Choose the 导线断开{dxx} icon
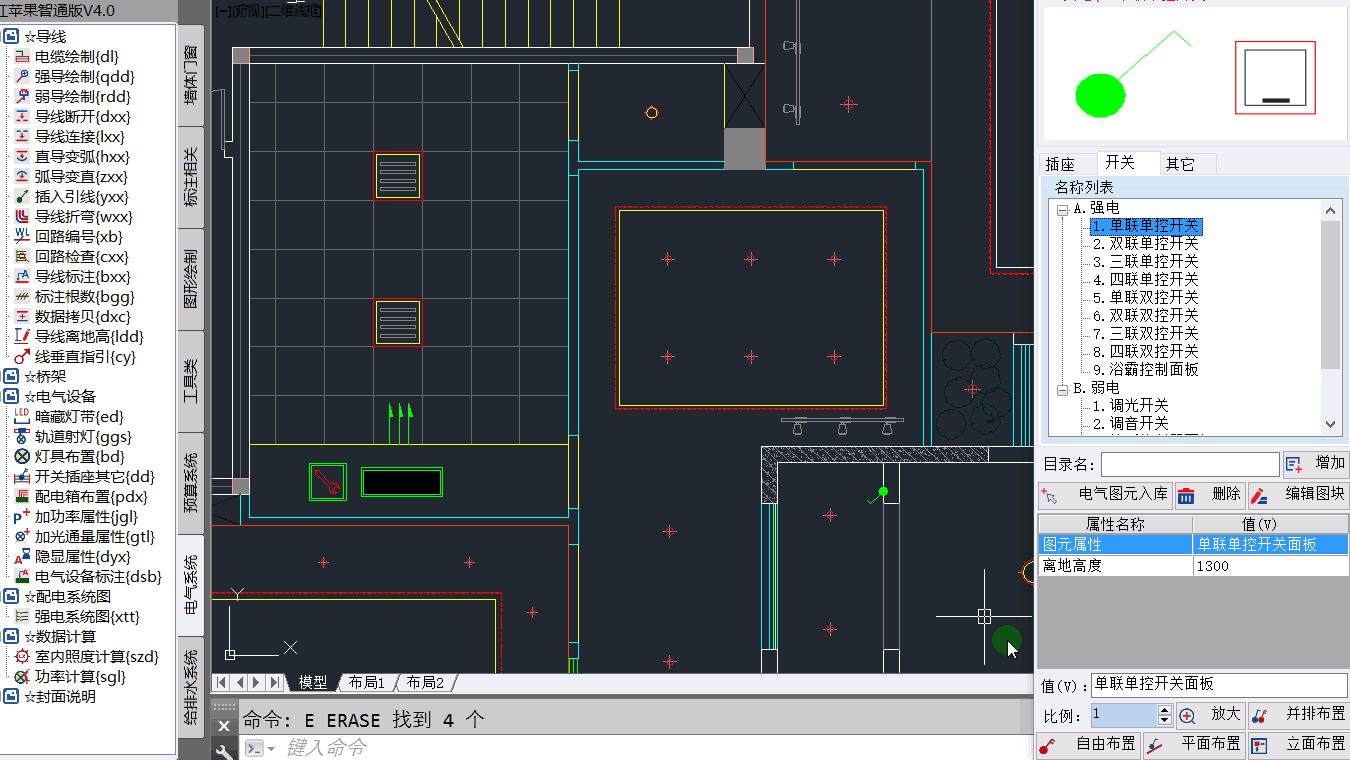The width and height of the screenshot is (1350, 760). point(22,117)
